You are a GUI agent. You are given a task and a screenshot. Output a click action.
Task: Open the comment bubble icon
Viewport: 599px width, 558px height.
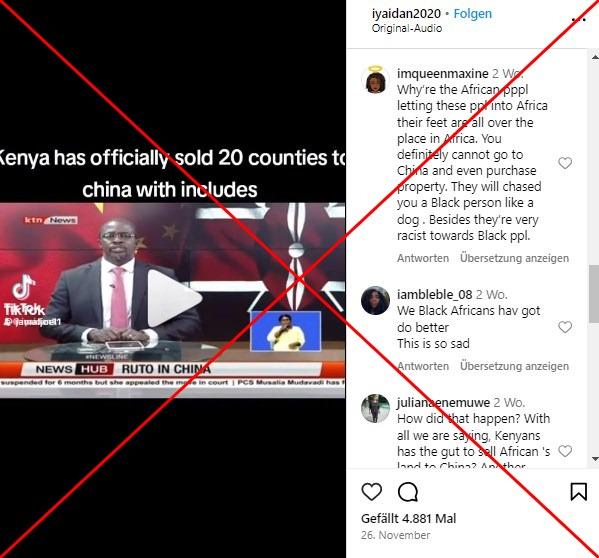(x=408, y=492)
